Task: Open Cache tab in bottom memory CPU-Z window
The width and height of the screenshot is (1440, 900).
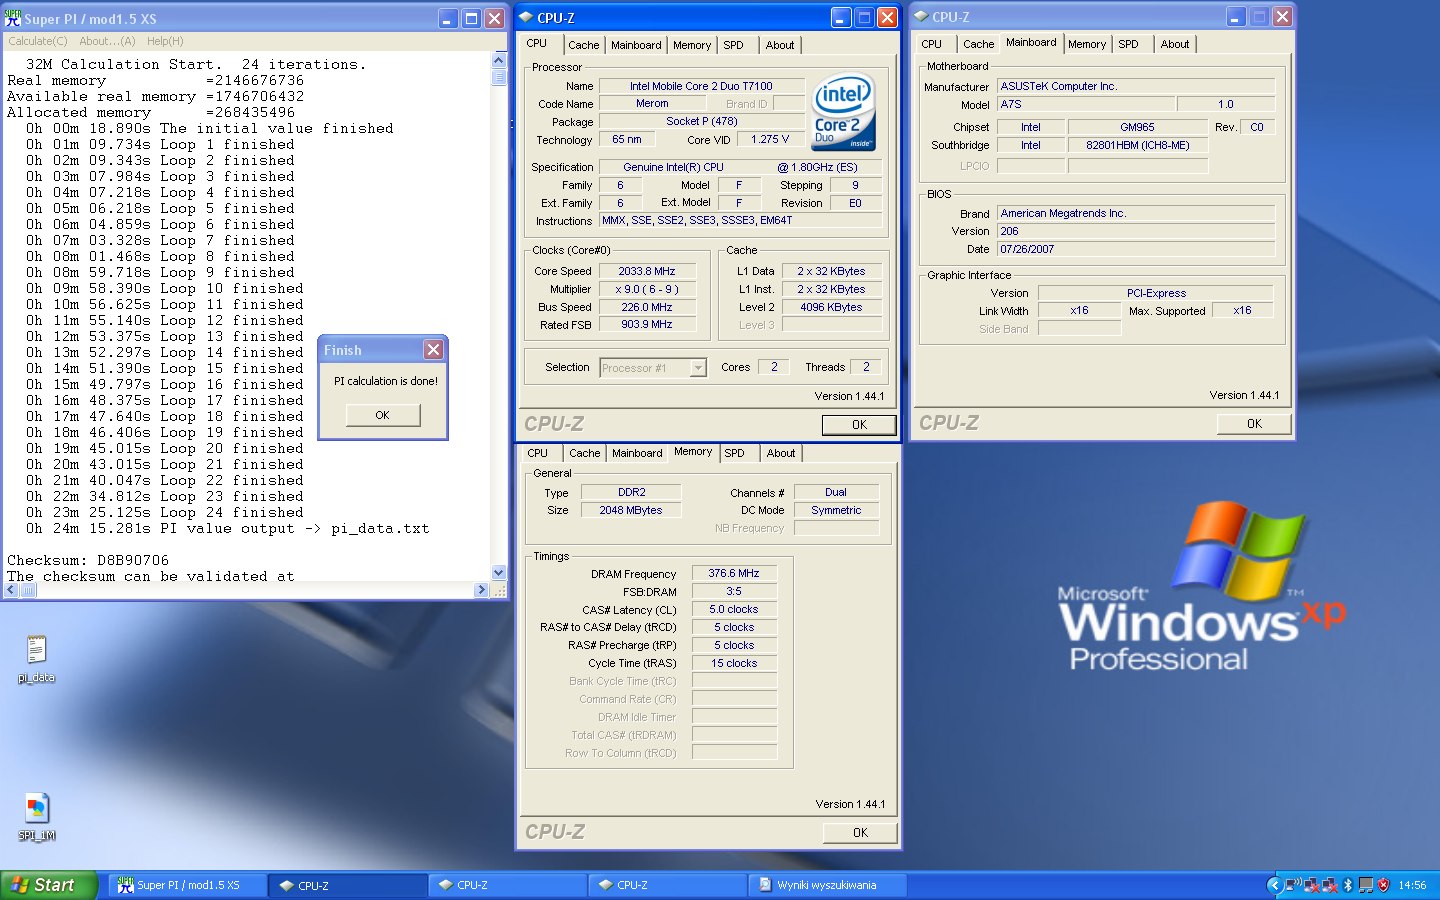Action: click(584, 453)
